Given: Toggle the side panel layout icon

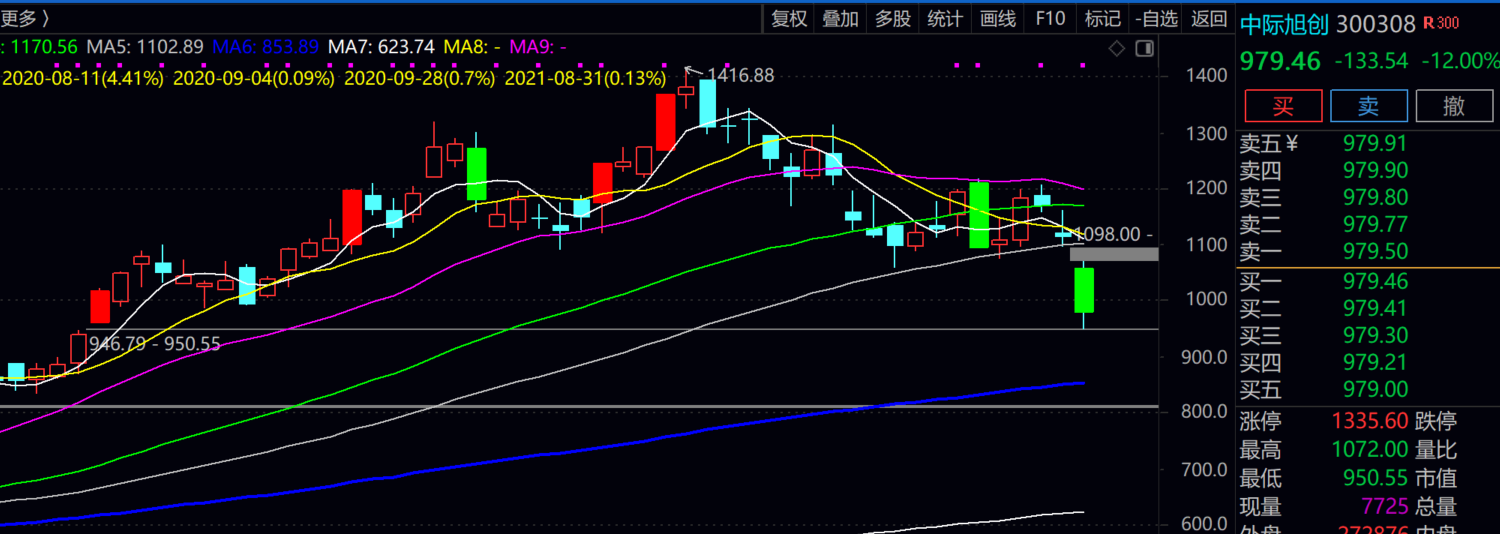Looking at the screenshot, I should 1144,48.
